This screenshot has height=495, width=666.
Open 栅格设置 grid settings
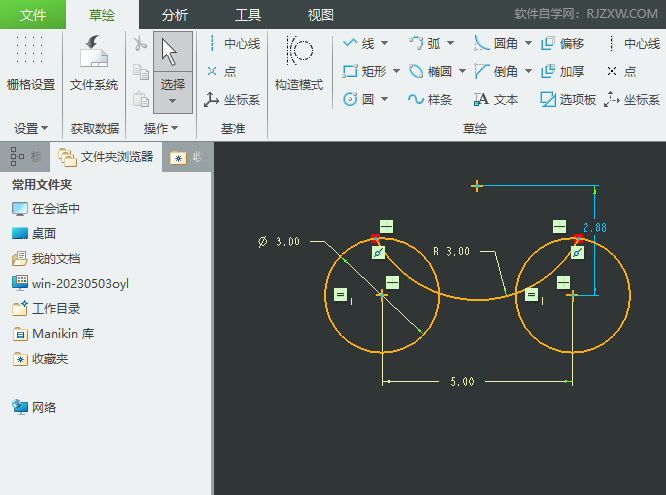click(x=31, y=64)
